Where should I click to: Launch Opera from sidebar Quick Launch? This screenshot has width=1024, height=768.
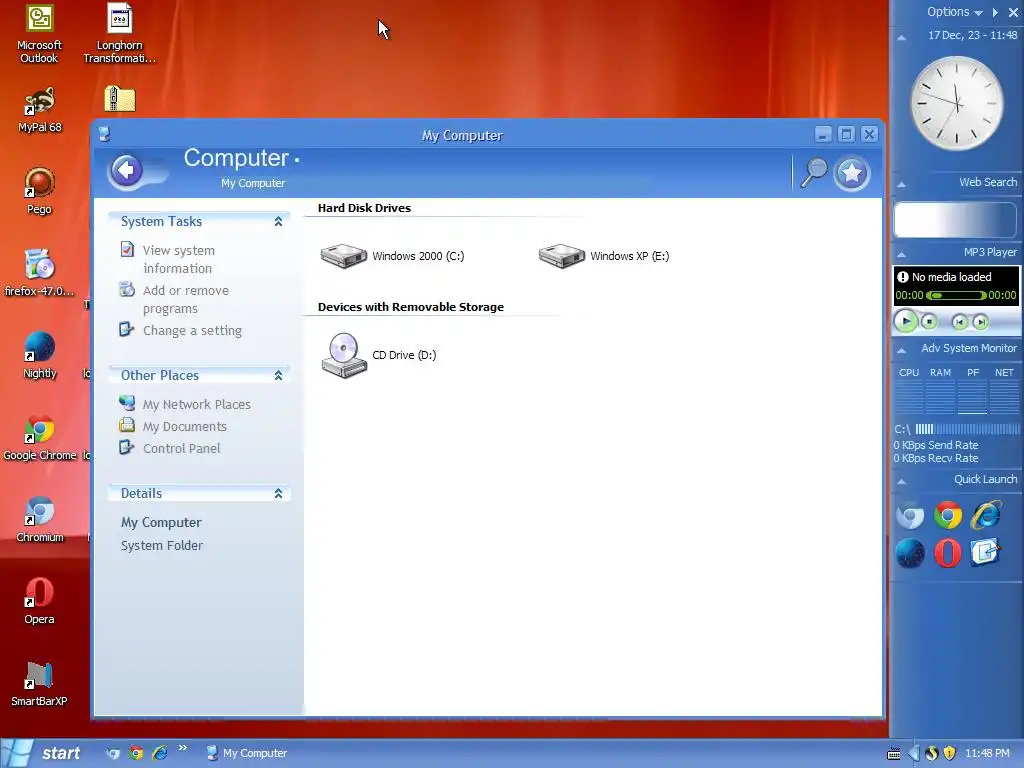948,553
